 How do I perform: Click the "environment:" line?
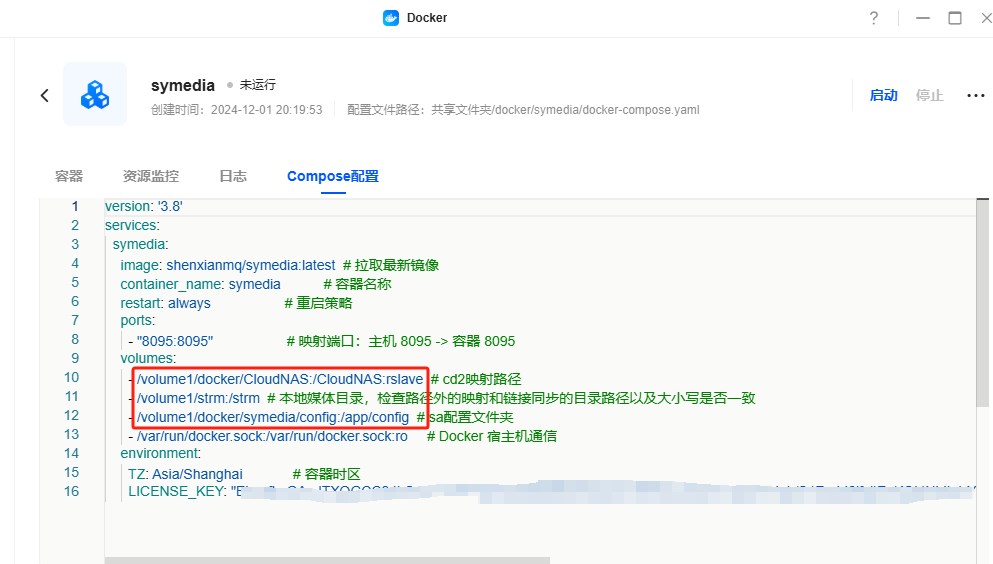point(161,453)
